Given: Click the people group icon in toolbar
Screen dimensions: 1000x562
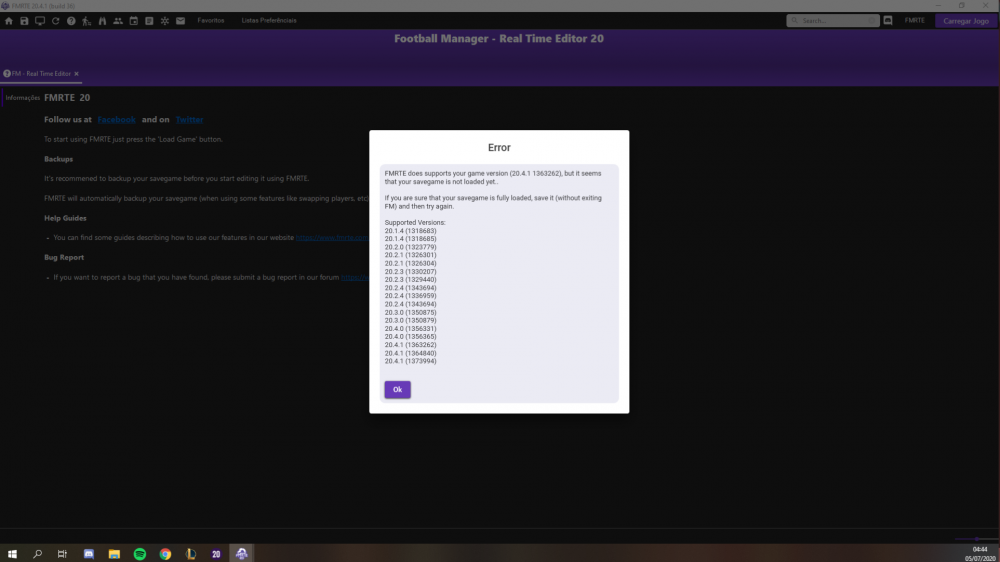Looking at the screenshot, I should click(x=118, y=21).
